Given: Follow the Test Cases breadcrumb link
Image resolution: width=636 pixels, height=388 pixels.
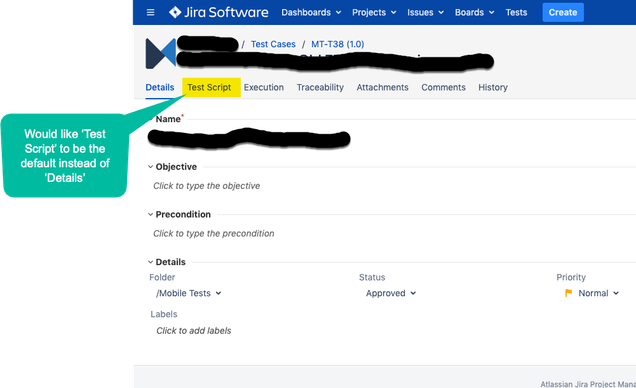Looking at the screenshot, I should click(273, 44).
